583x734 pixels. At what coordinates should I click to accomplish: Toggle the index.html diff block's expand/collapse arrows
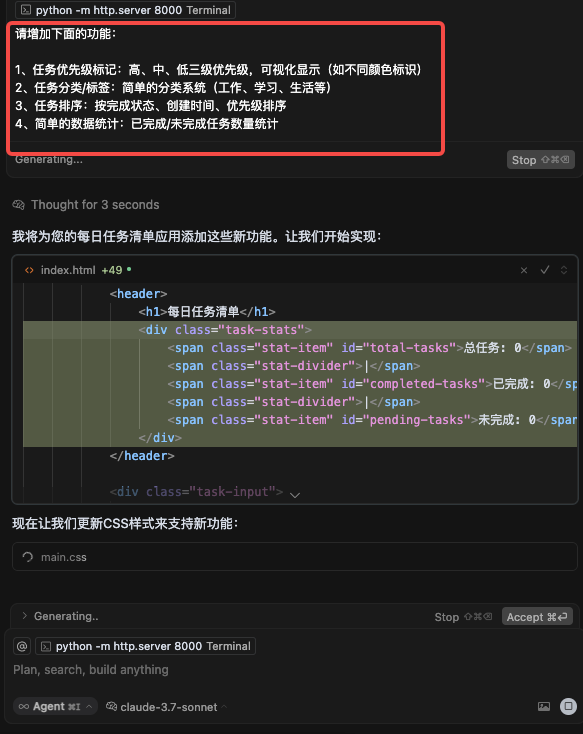[564, 270]
